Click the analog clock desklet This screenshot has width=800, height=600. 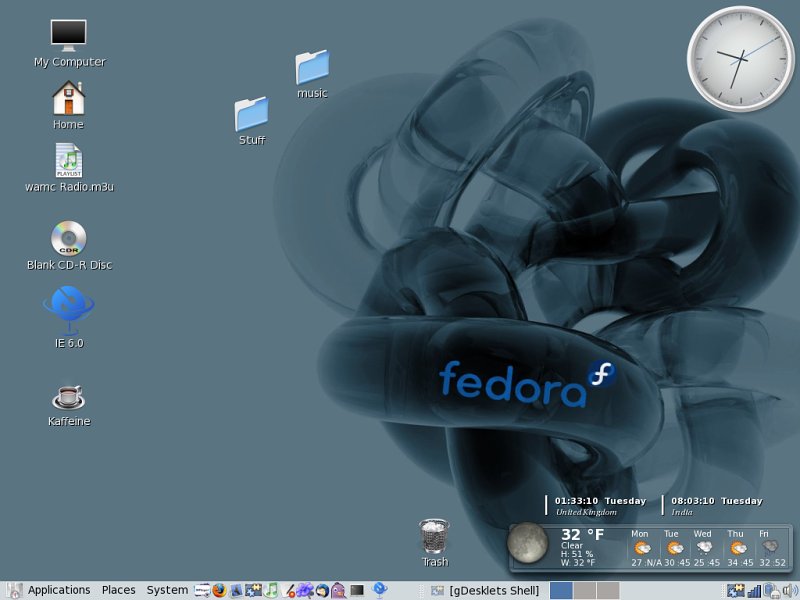pyautogui.click(x=741, y=58)
